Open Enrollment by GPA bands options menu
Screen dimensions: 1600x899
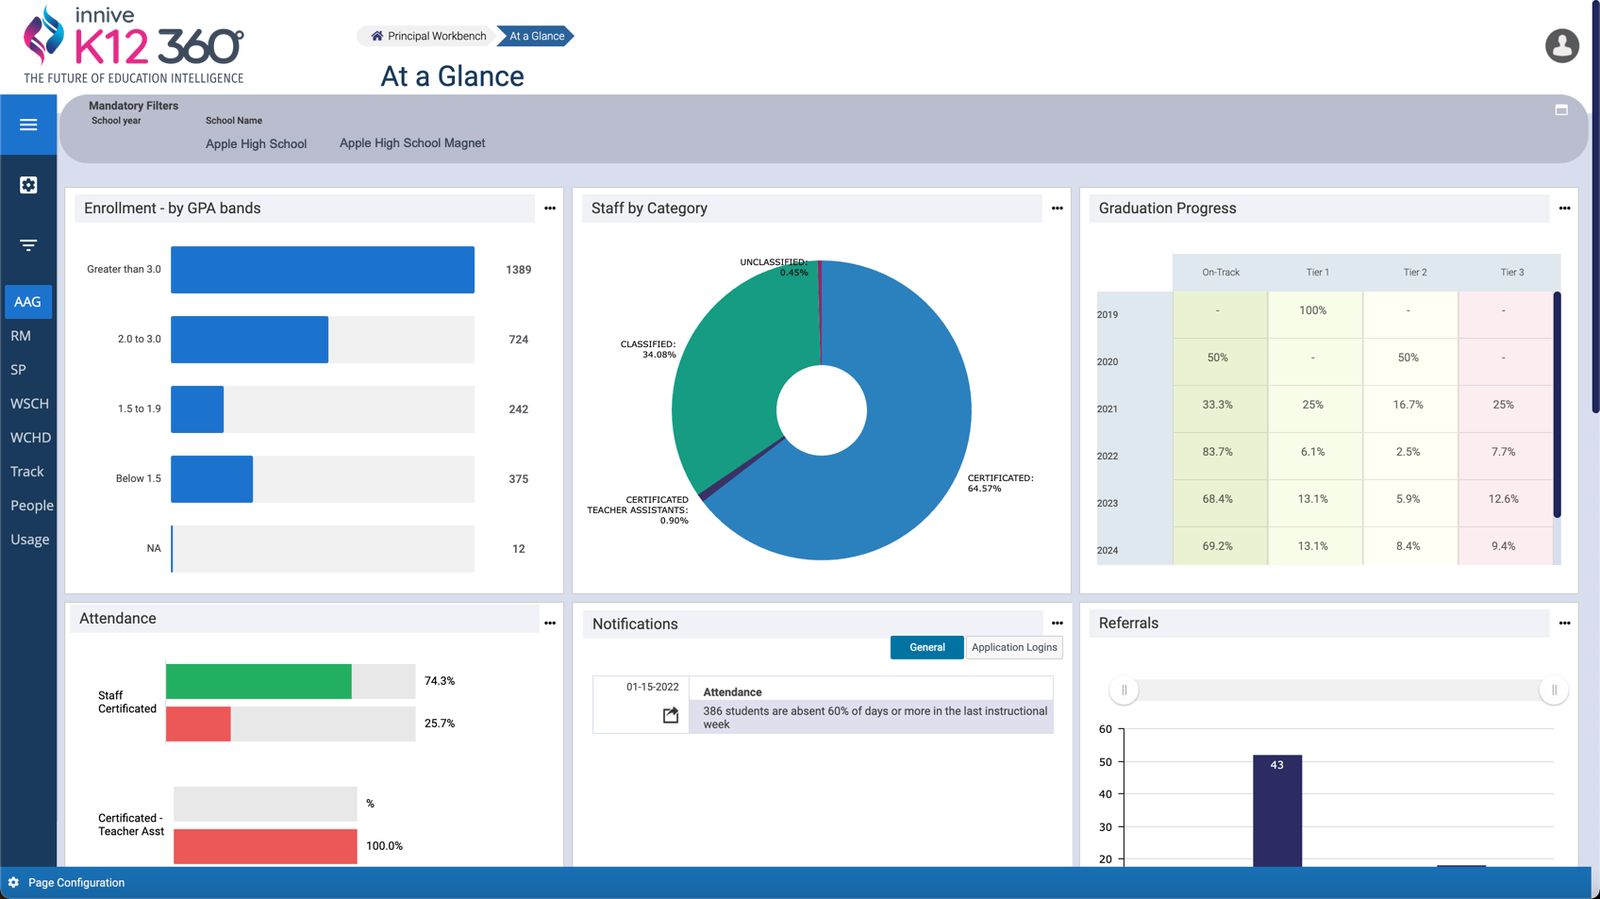[550, 208]
